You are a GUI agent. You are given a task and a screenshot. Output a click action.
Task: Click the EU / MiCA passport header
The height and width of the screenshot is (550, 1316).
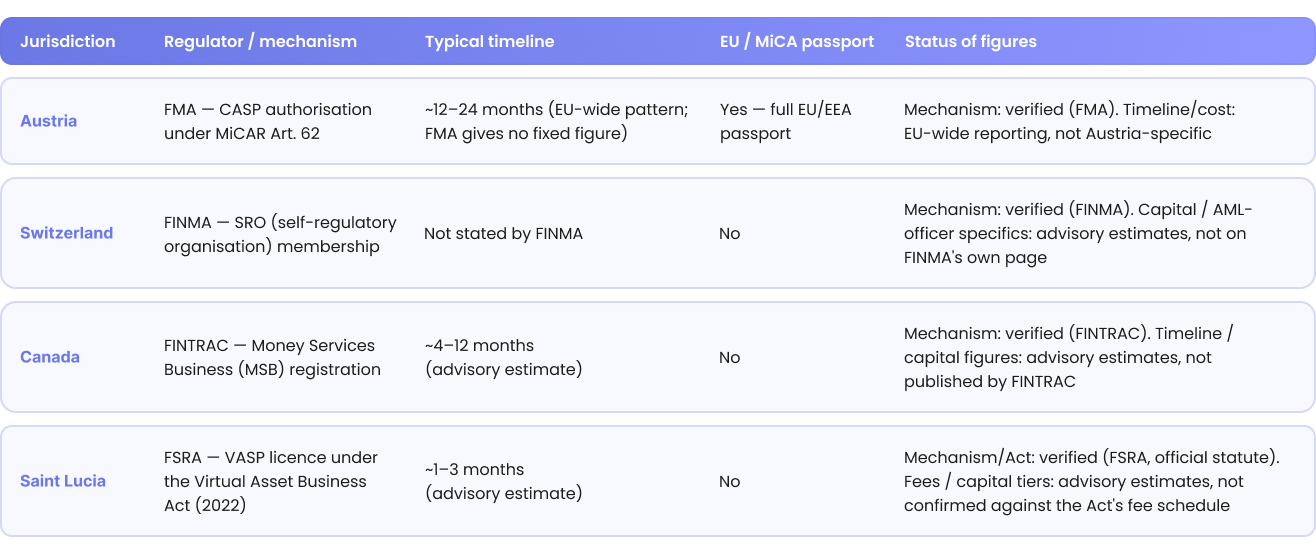[797, 42]
